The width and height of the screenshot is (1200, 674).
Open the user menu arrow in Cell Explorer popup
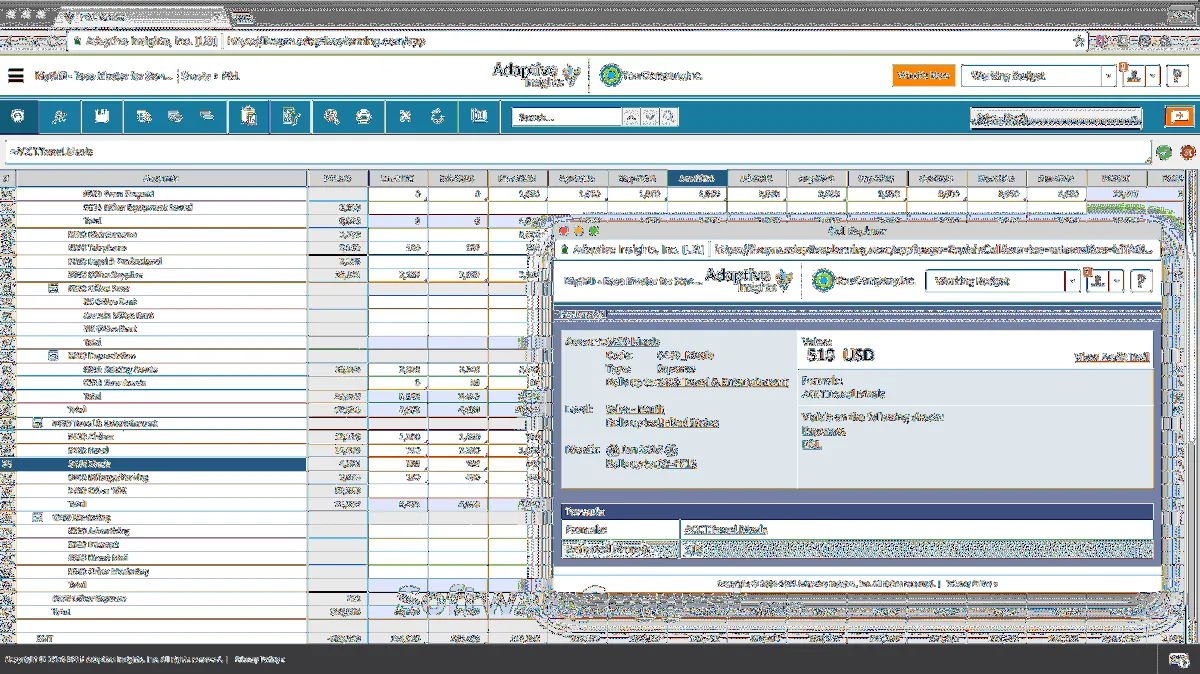[1117, 281]
